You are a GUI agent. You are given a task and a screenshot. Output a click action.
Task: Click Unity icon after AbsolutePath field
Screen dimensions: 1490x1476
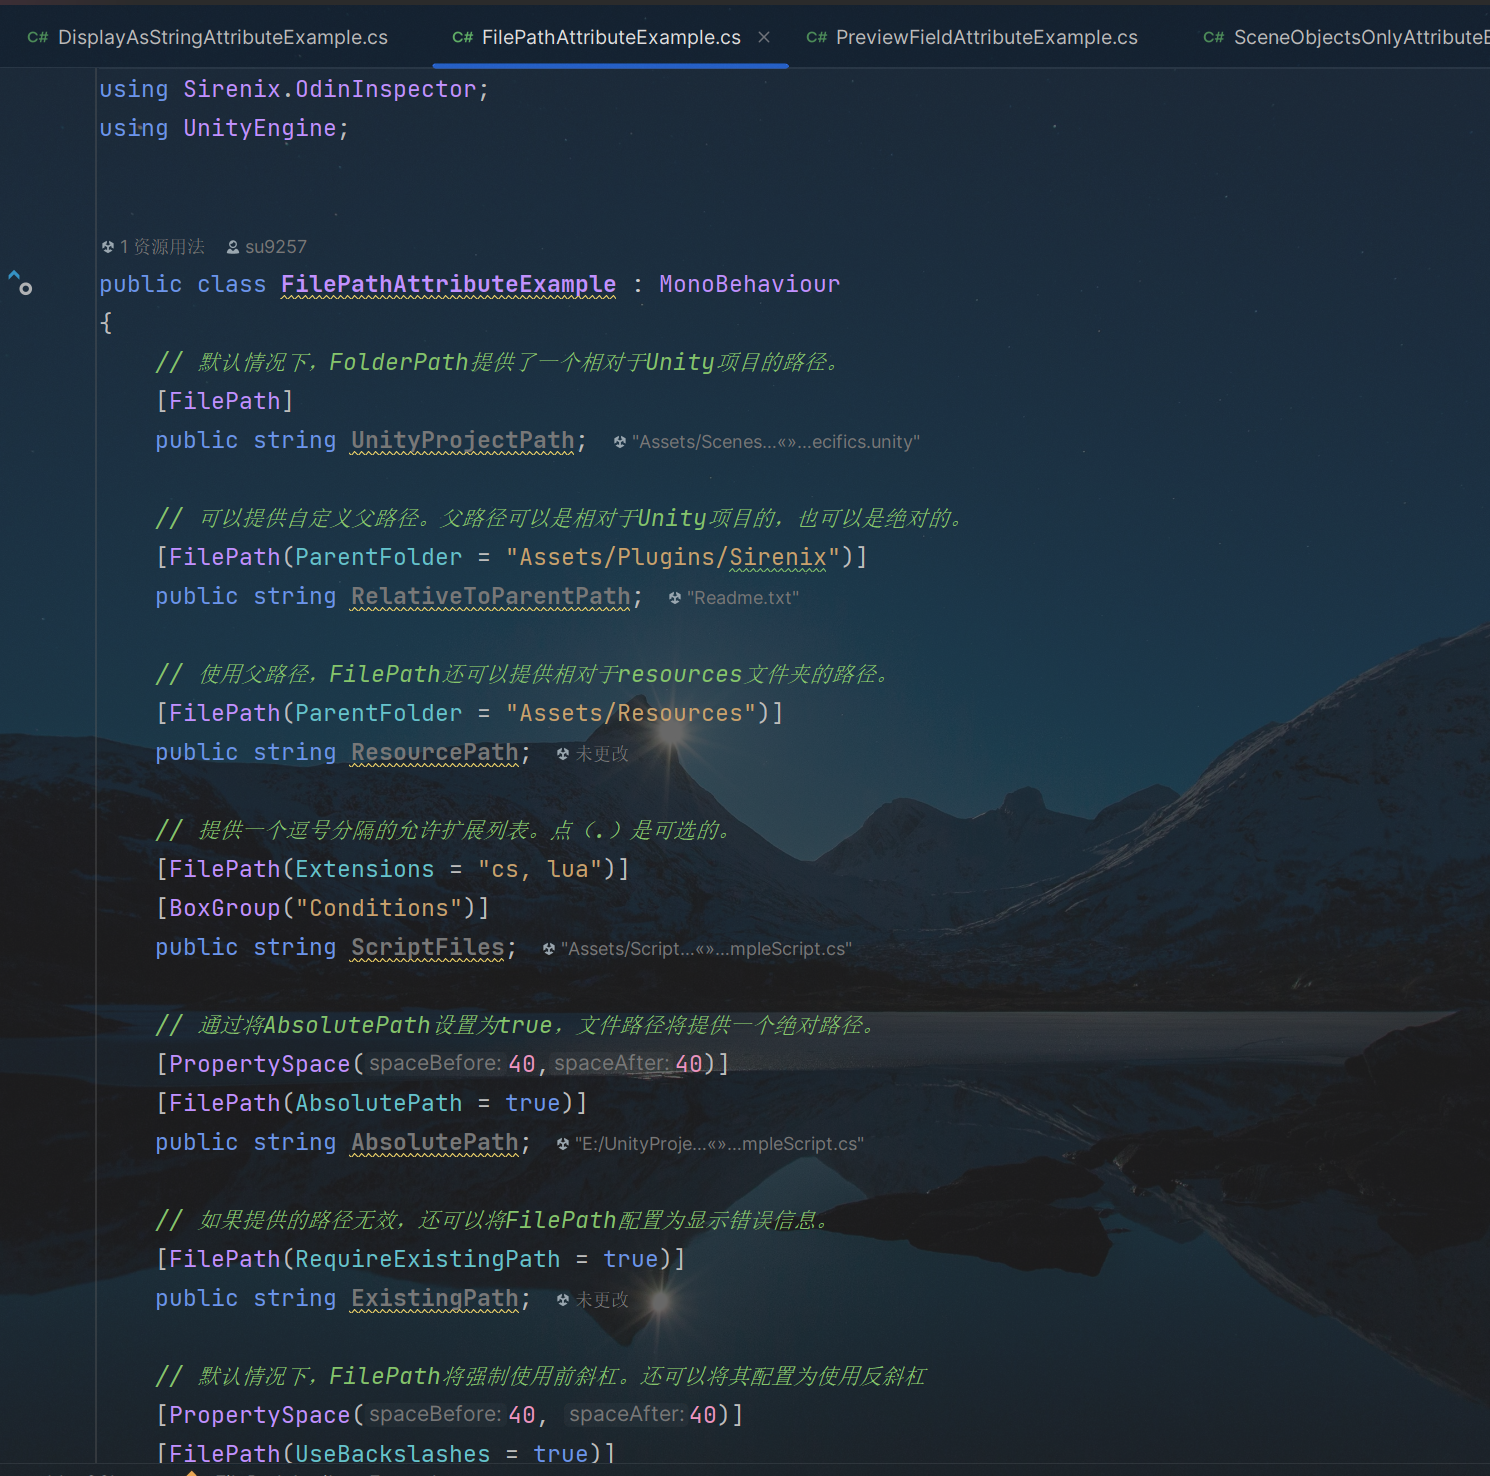coord(563,1144)
